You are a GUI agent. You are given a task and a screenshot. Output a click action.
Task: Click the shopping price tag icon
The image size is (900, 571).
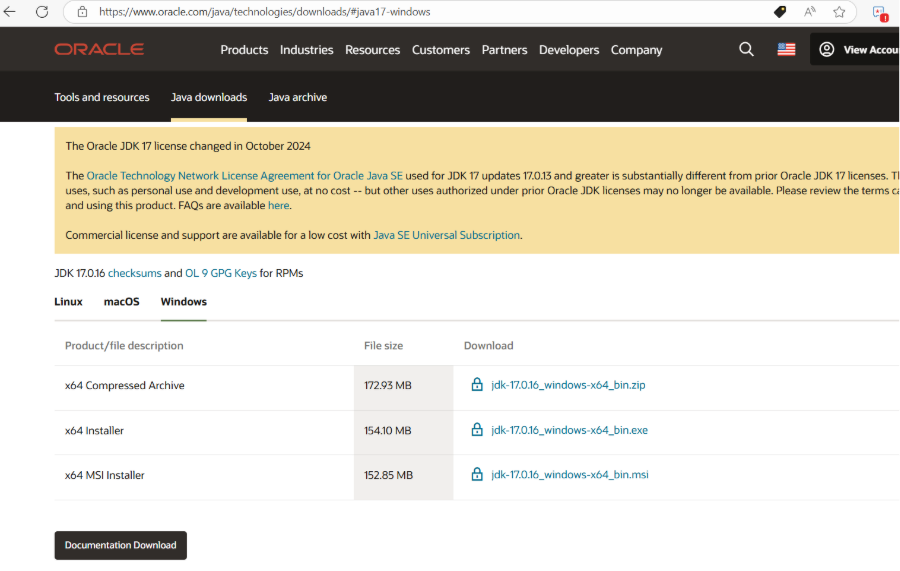coord(780,12)
